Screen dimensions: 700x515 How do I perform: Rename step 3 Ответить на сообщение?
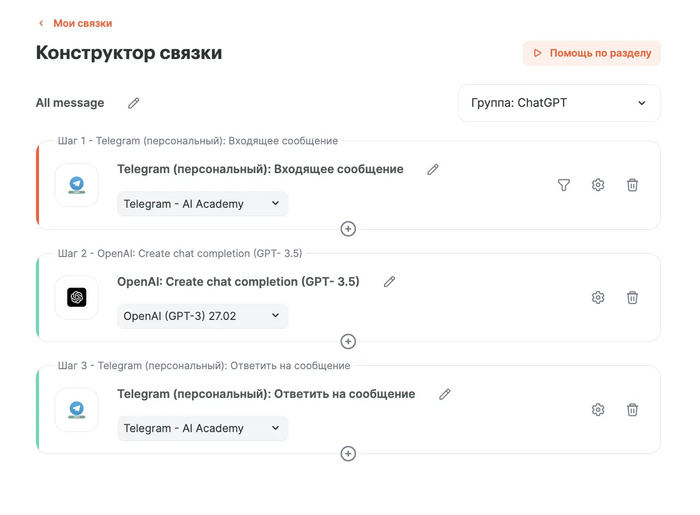point(445,394)
